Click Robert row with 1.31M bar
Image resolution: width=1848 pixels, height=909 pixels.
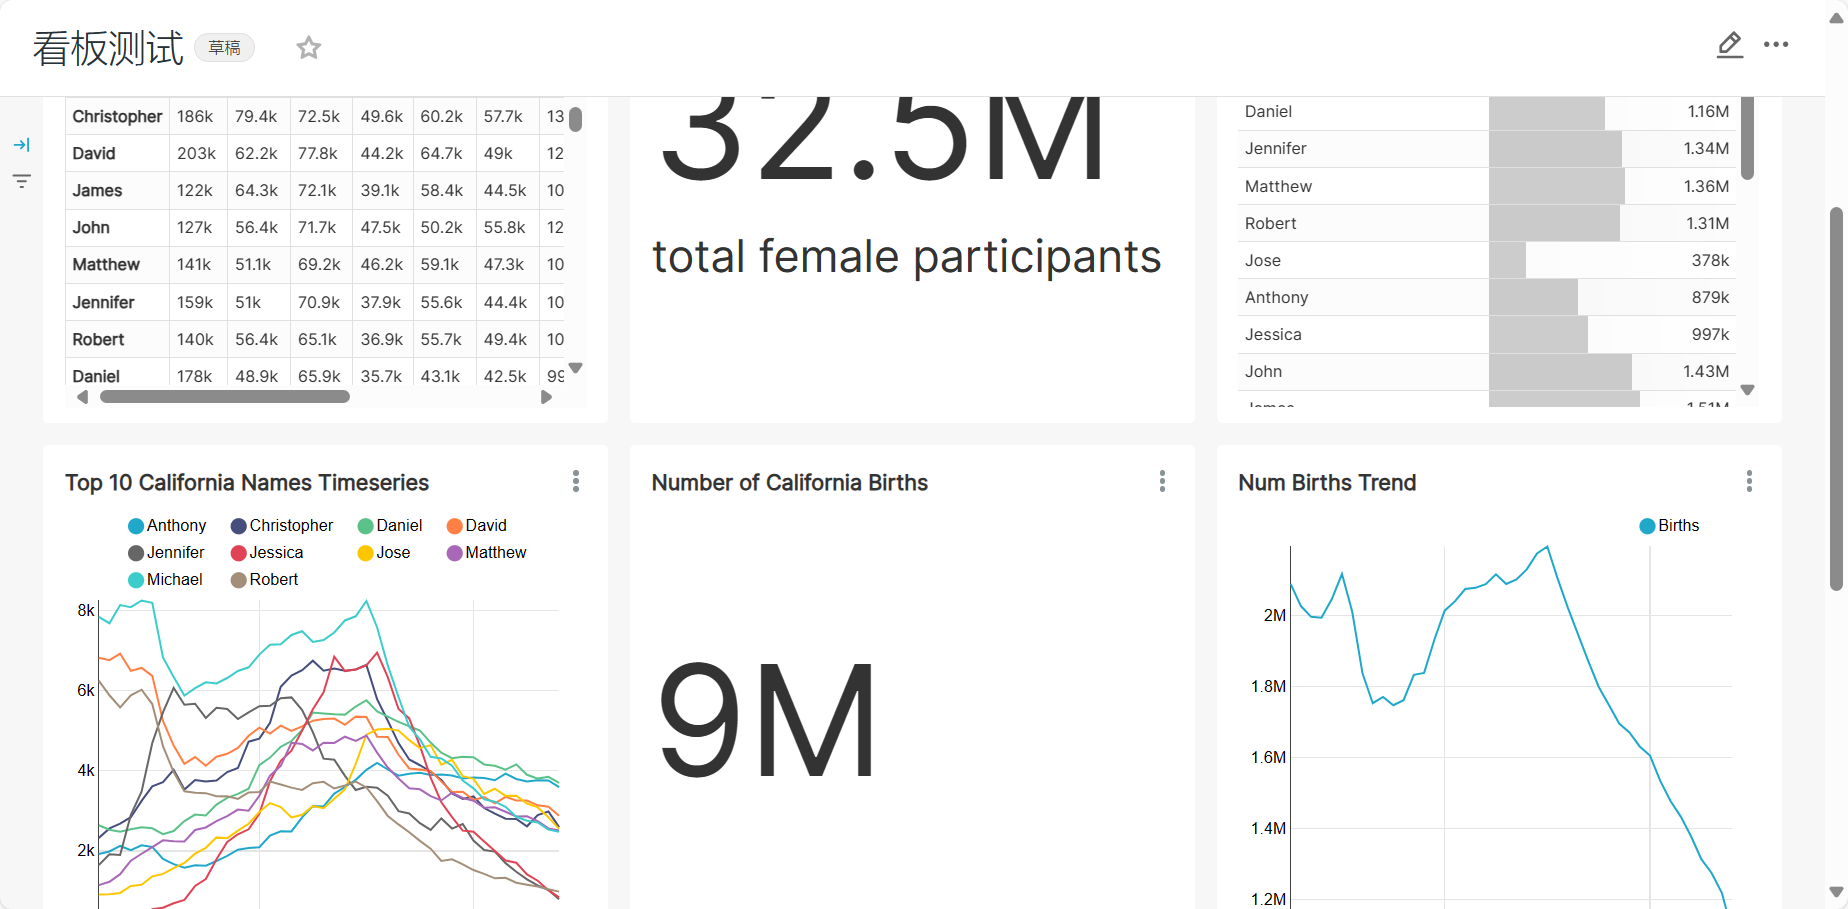click(x=1486, y=223)
